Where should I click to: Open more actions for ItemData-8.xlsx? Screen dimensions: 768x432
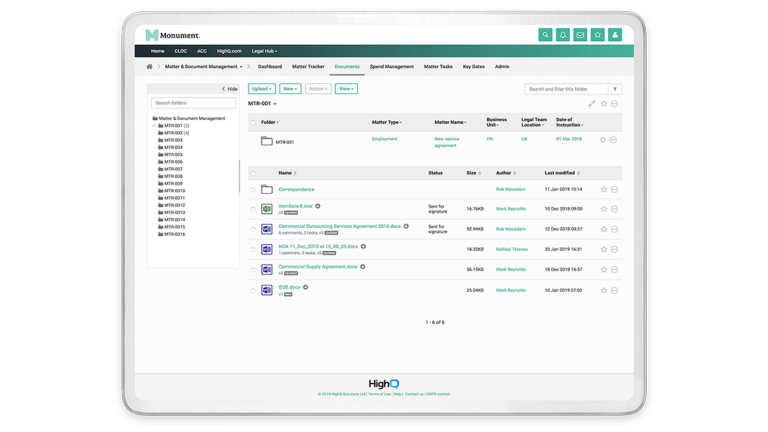point(615,209)
